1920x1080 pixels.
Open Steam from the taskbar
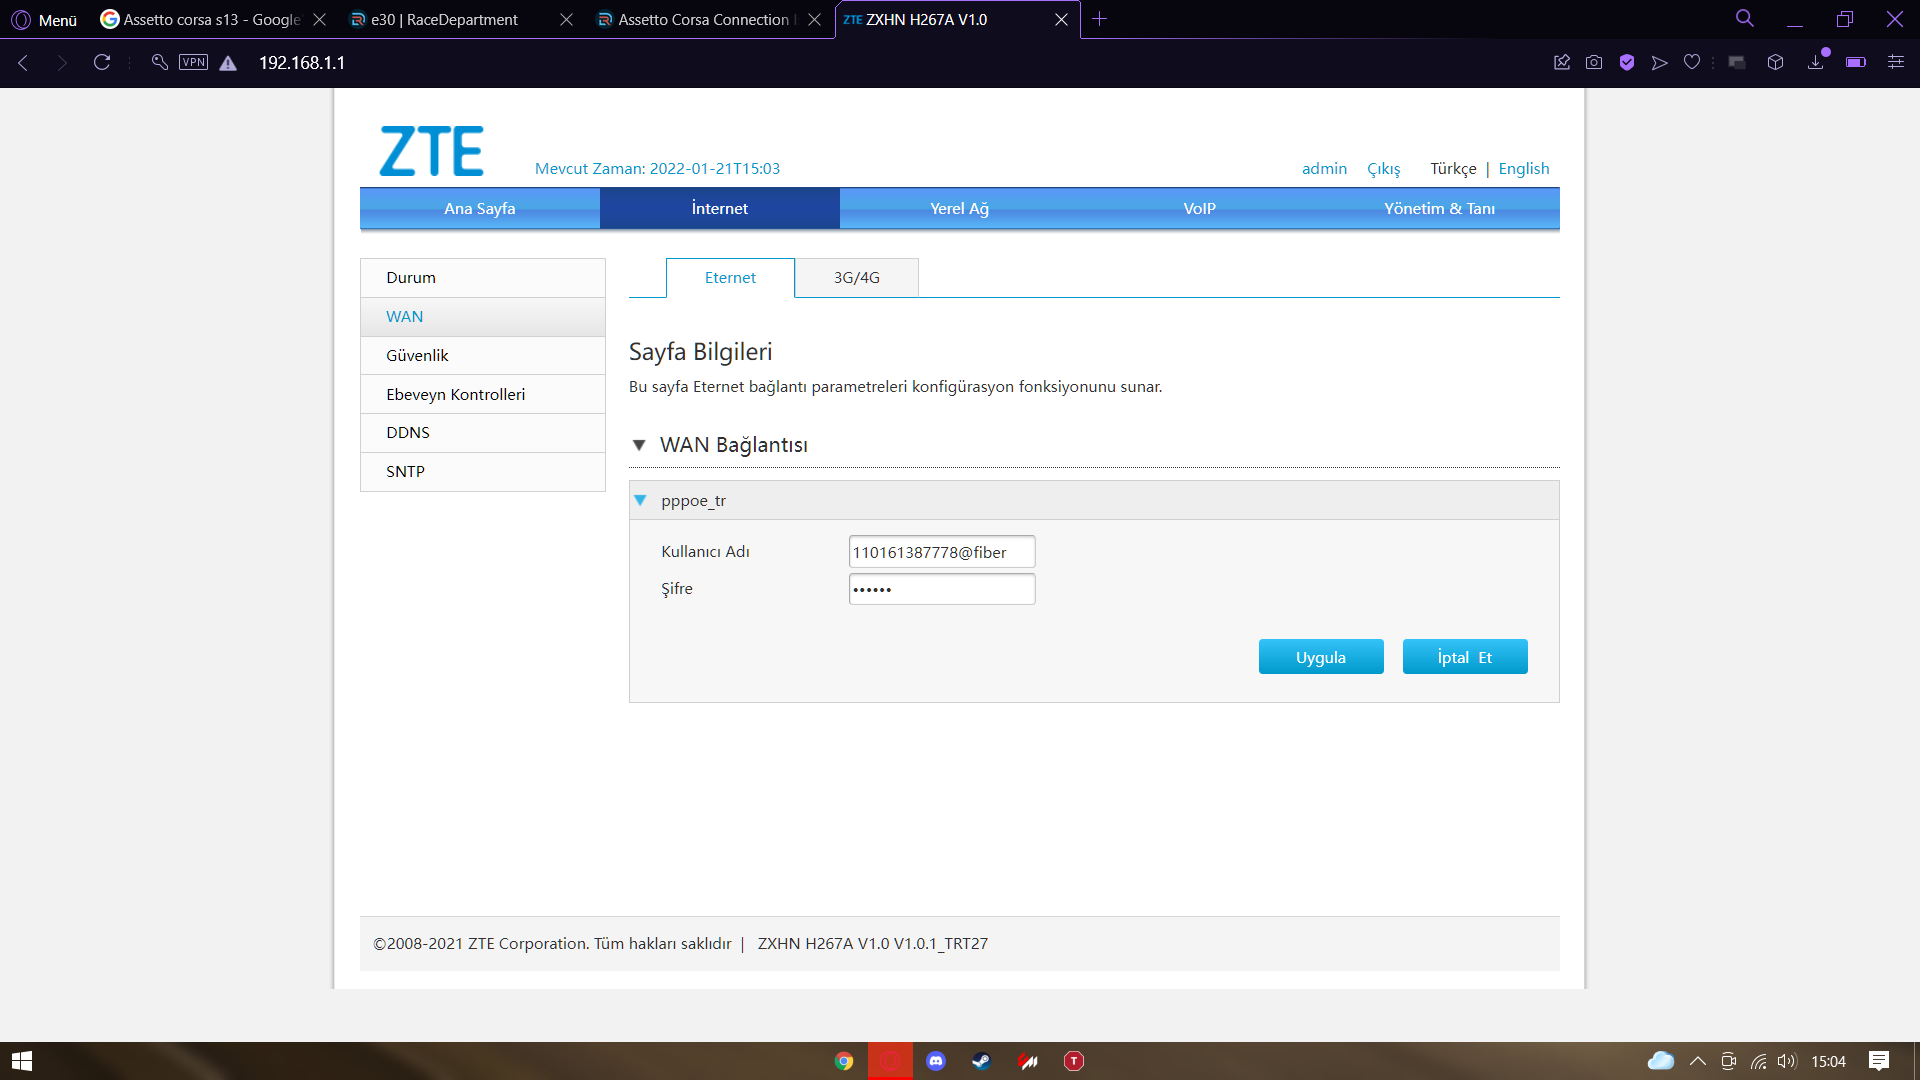pyautogui.click(x=982, y=1061)
